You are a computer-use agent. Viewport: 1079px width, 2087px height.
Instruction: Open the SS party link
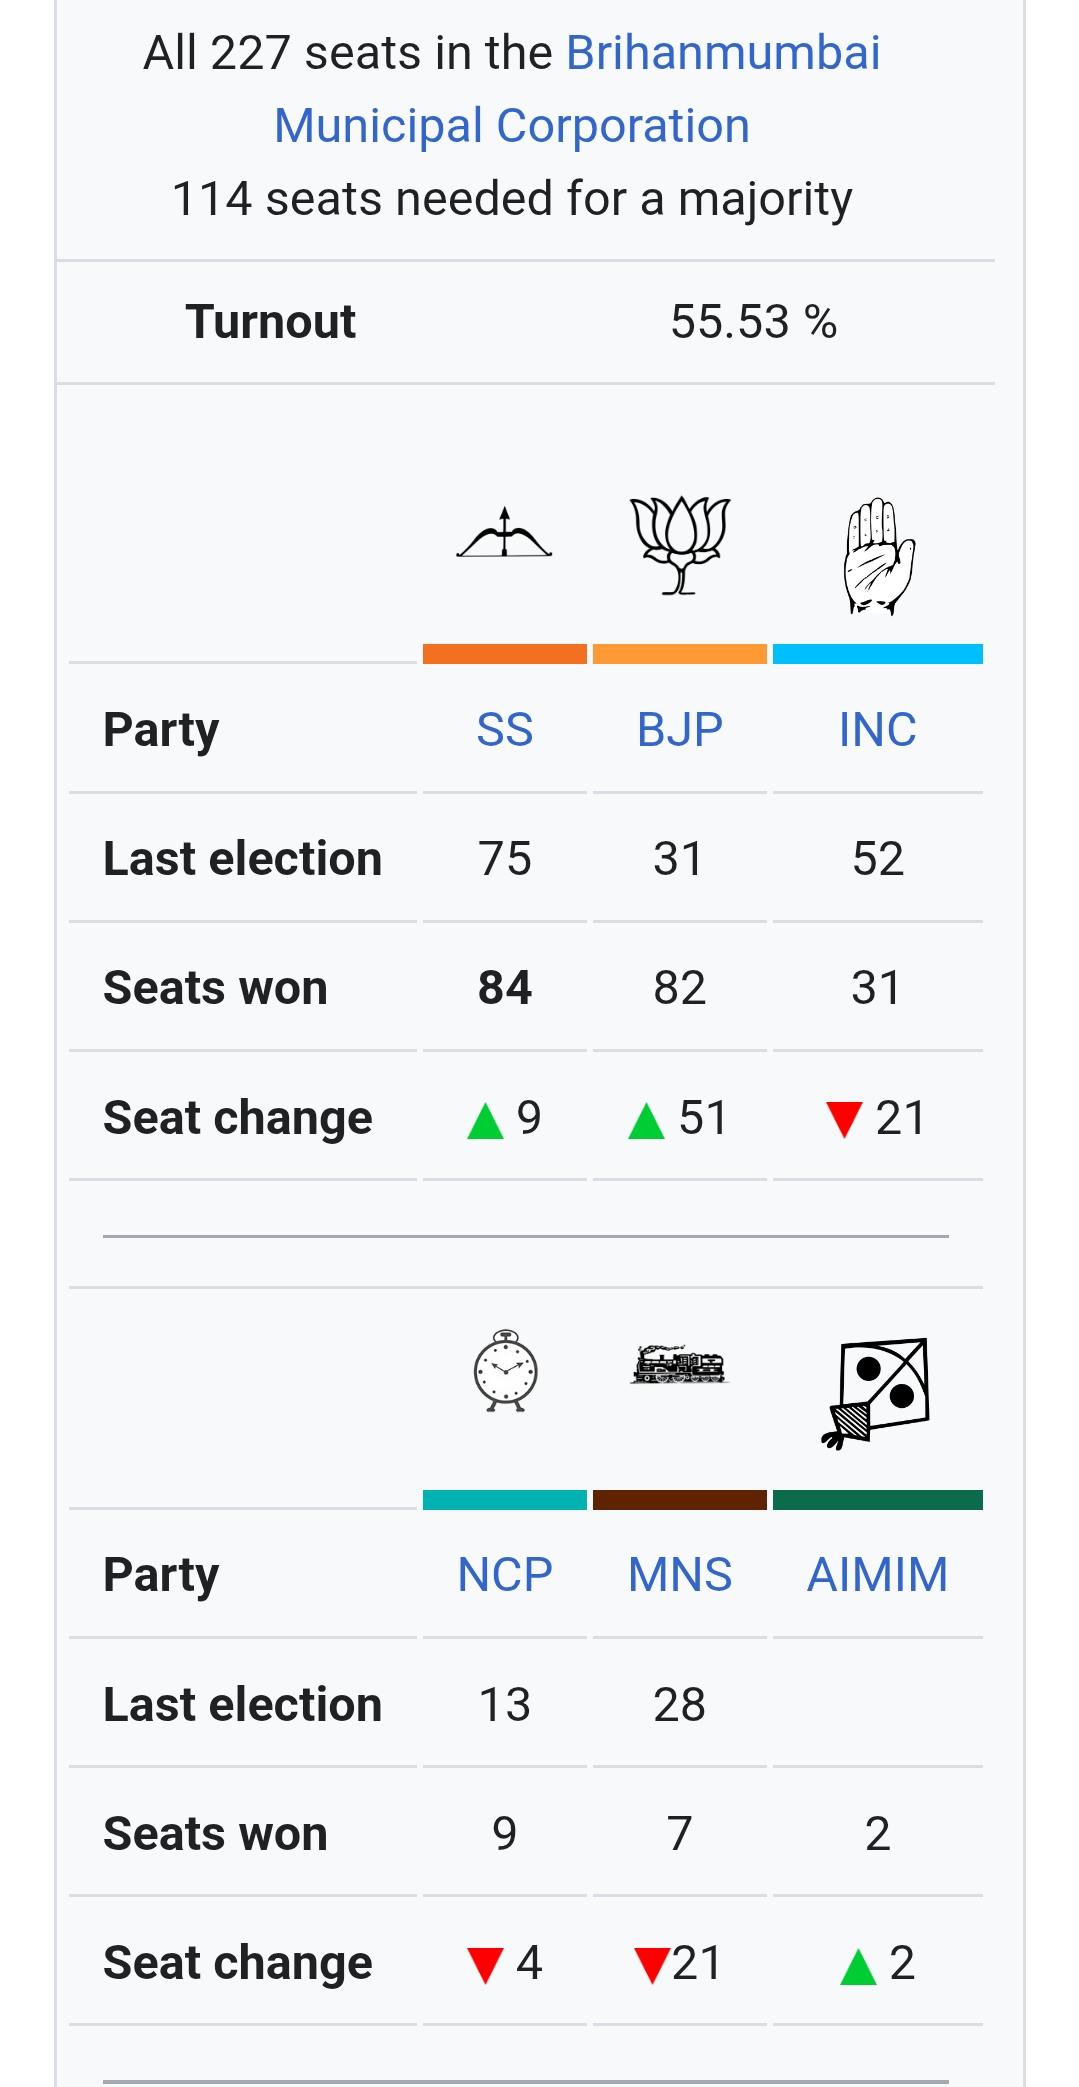[504, 730]
